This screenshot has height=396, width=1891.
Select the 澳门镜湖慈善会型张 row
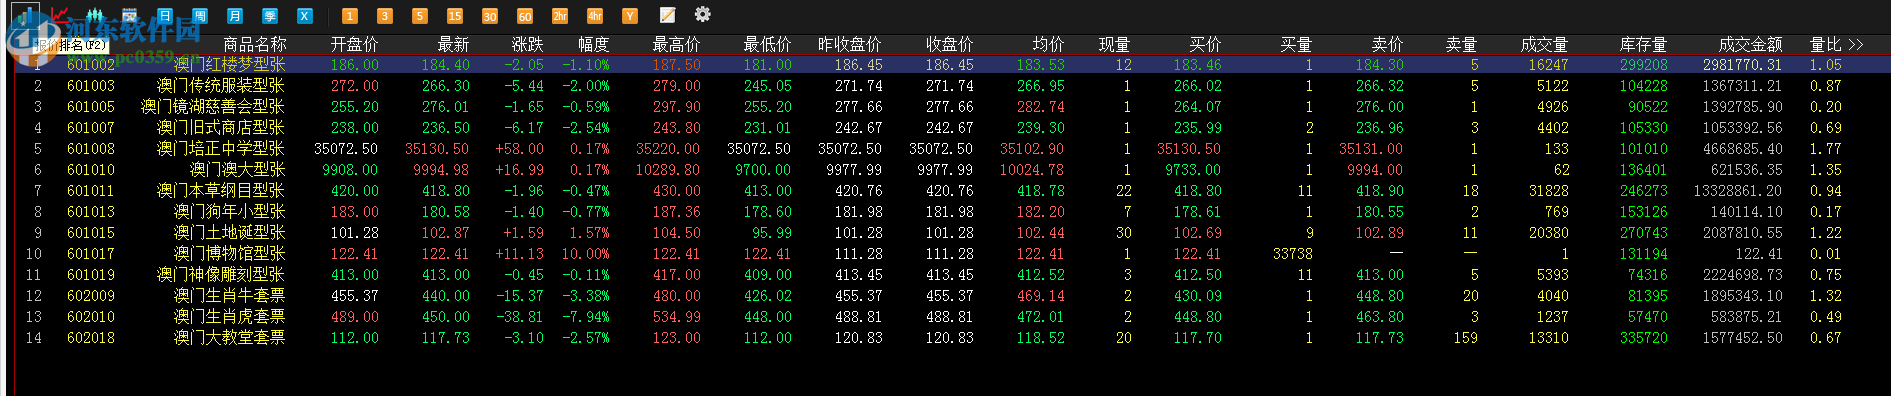[x=953, y=107]
